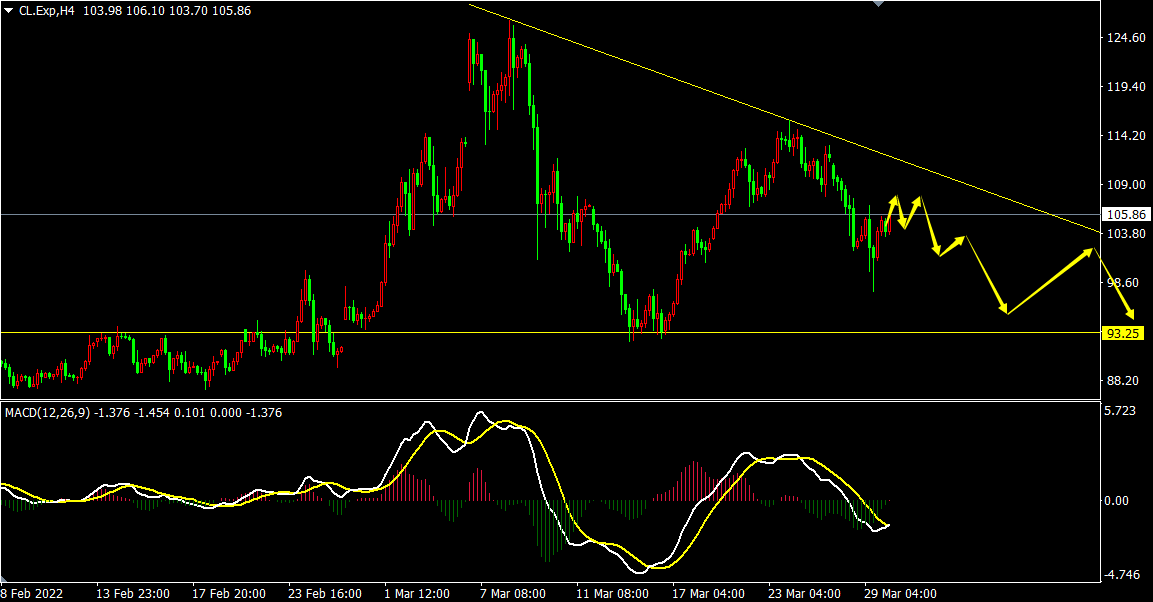Select the 105.86 current price tag

[1125, 215]
